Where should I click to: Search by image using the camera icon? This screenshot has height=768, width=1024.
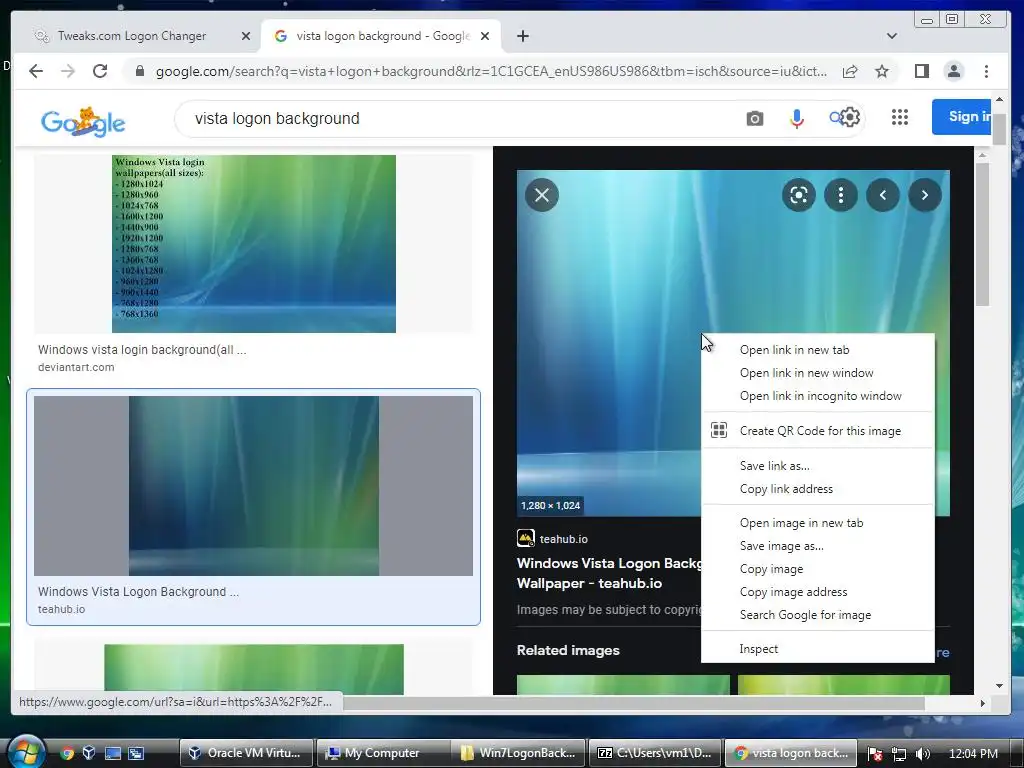(755, 119)
